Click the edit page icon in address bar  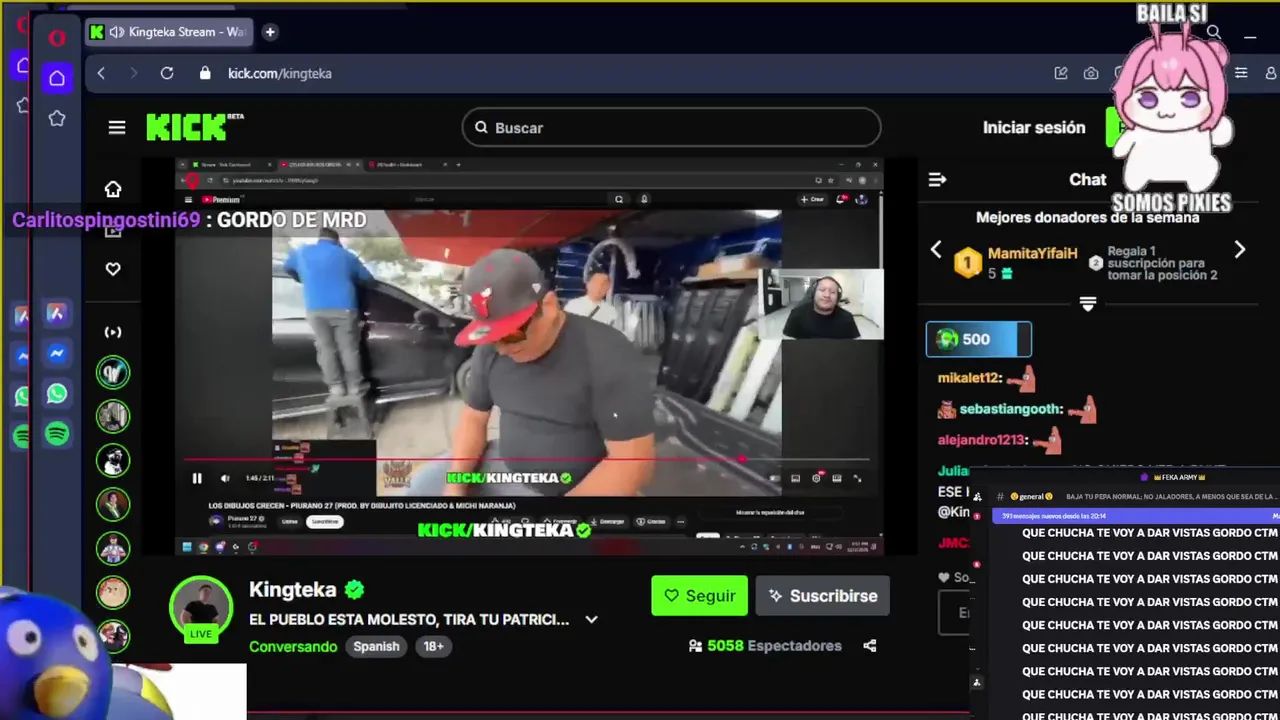click(x=1061, y=73)
